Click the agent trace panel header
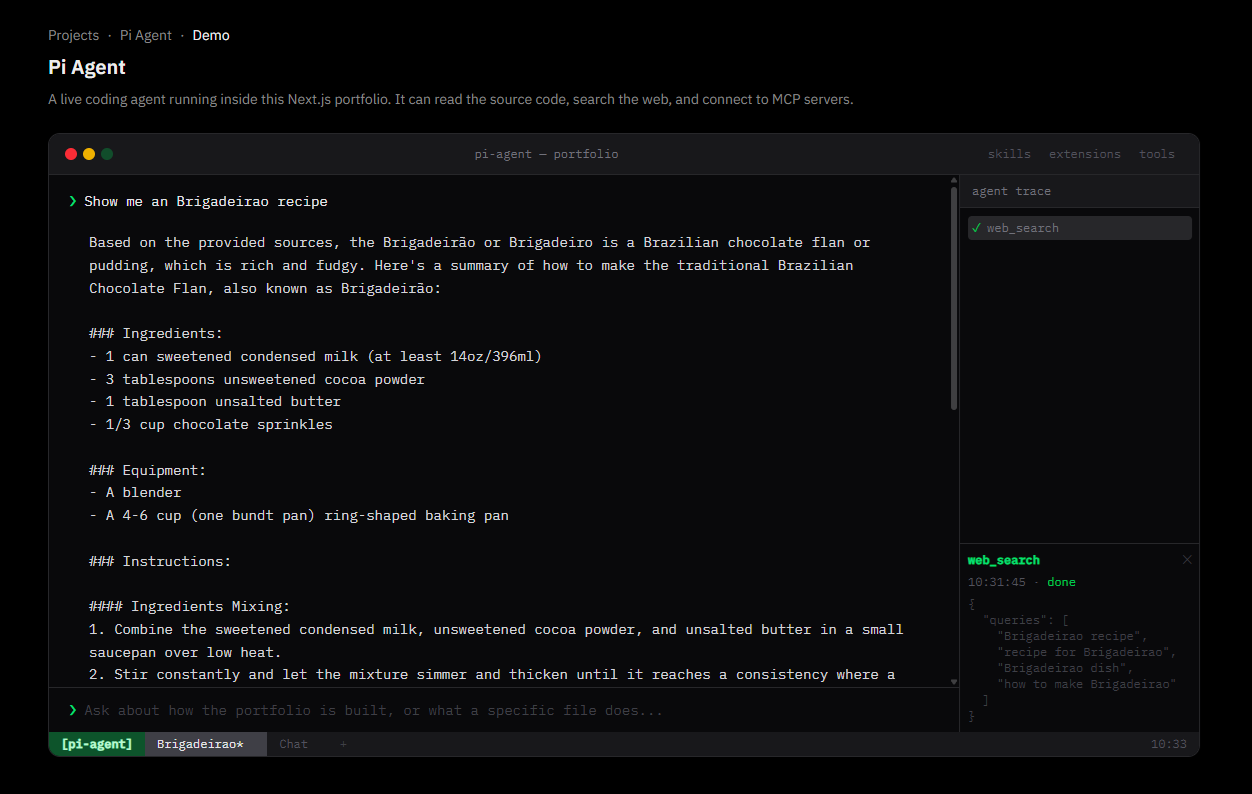This screenshot has width=1252, height=794. coord(1079,191)
